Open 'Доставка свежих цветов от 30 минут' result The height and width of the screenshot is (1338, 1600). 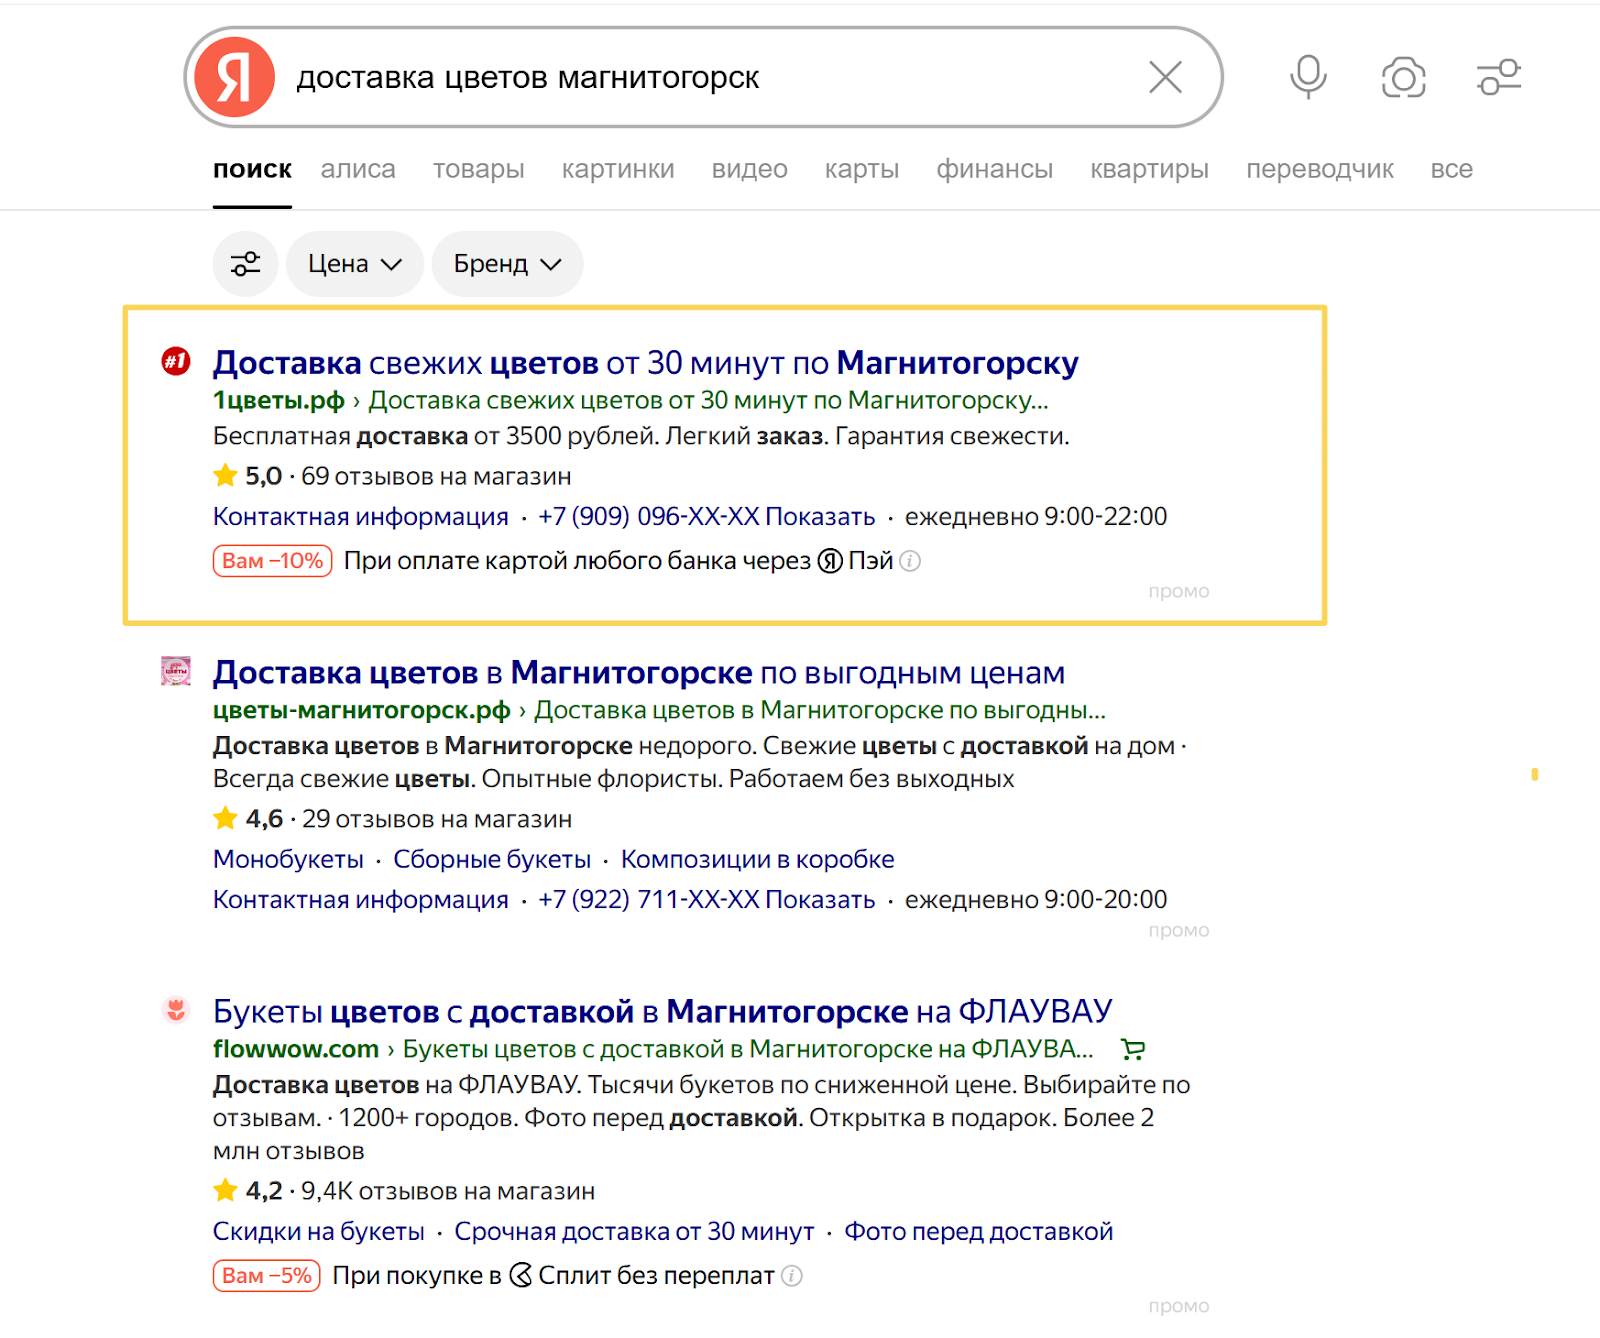coord(645,363)
